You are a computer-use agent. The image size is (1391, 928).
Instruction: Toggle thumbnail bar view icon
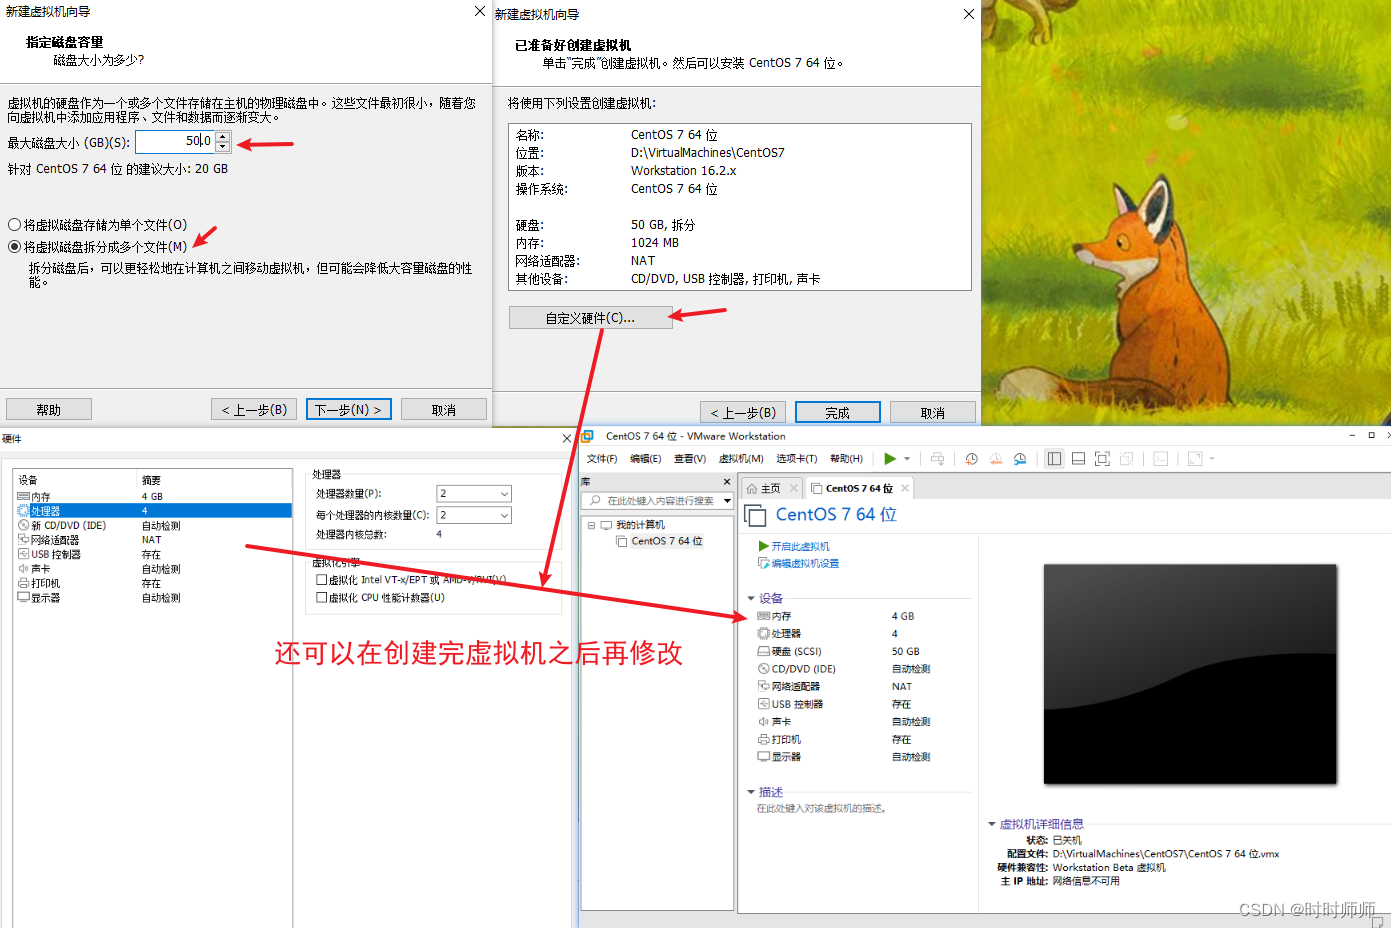pos(1078,459)
